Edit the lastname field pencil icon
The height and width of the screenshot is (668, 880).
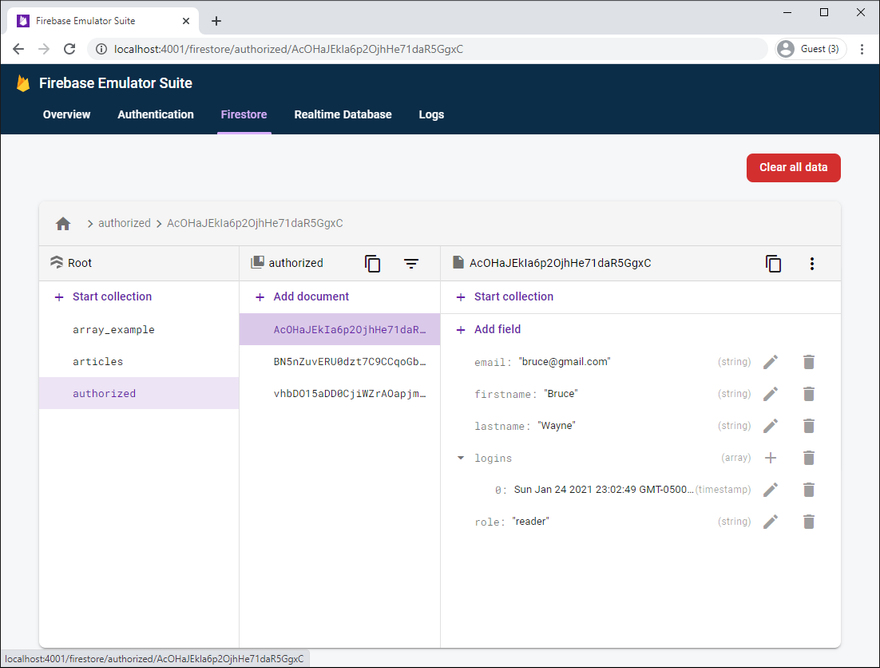(771, 426)
